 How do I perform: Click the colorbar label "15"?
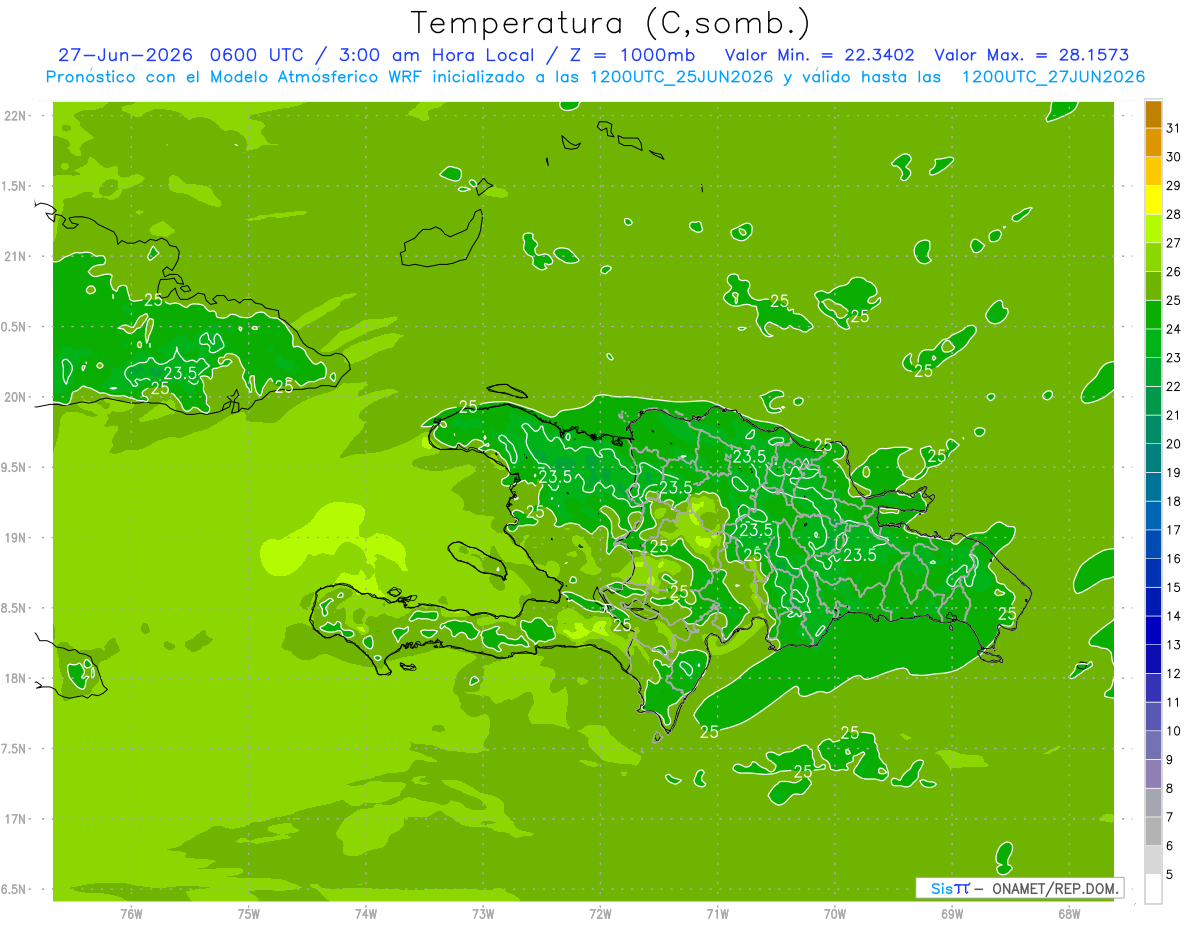[x=1174, y=587]
